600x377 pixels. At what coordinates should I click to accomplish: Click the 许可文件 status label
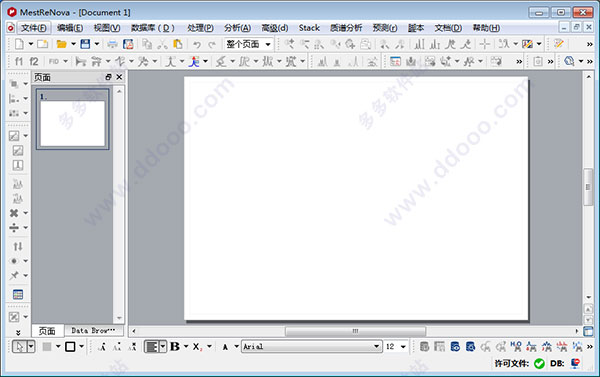point(512,363)
